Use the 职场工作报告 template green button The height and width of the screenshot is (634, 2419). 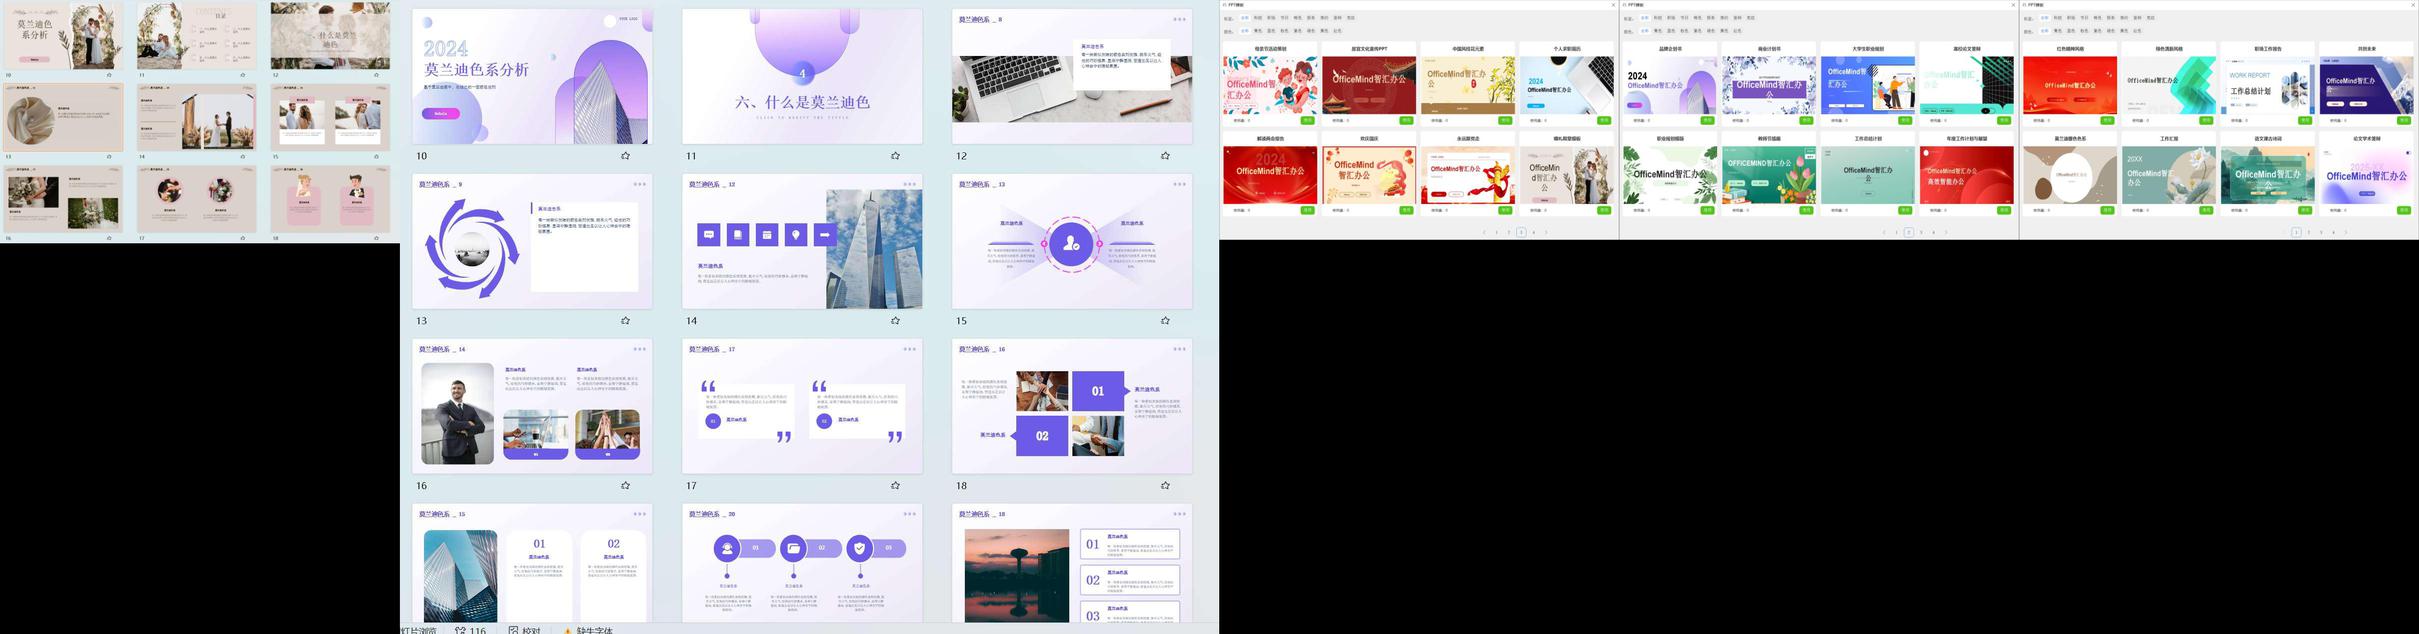pos(2305,120)
